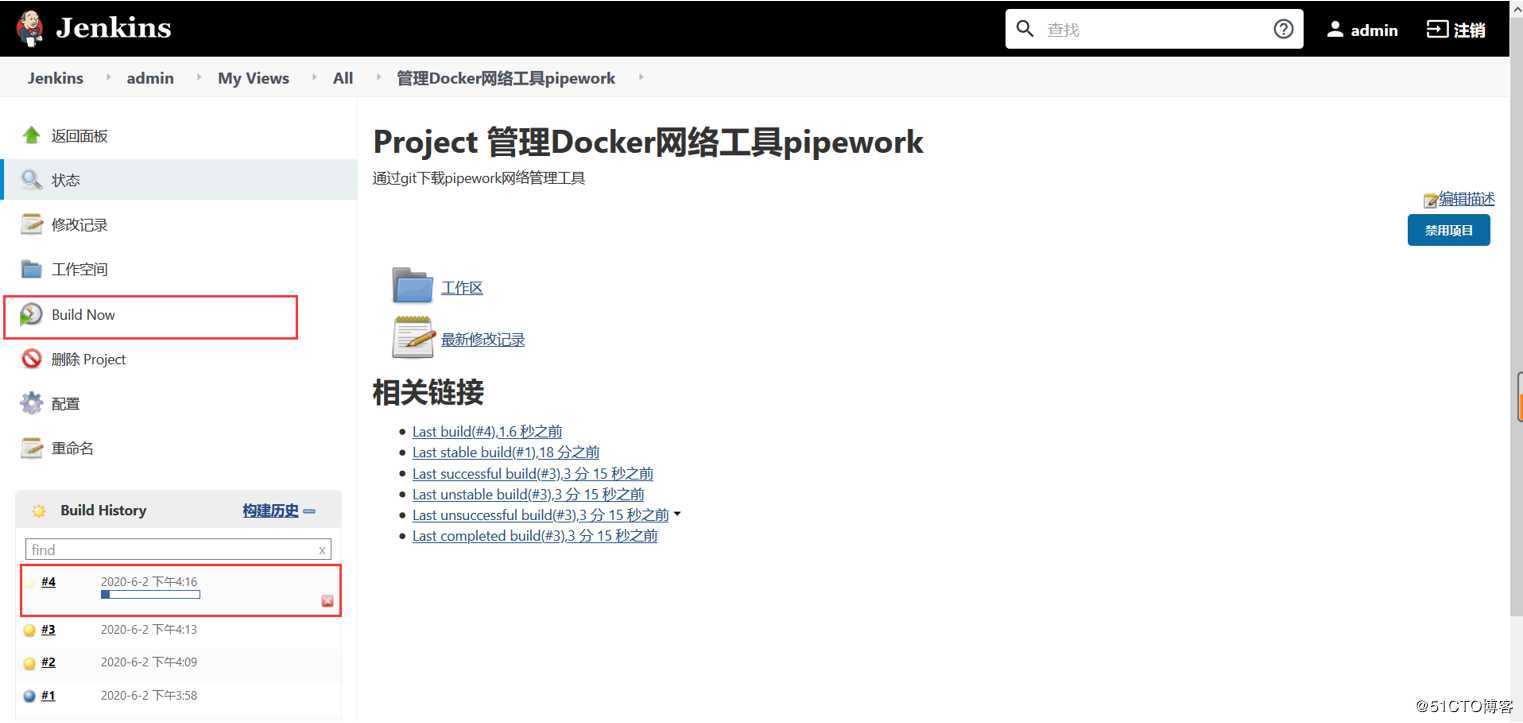Select 修改记录 in sidebar
Image resolution: width=1523 pixels, height=723 pixels.
pyautogui.click(x=80, y=225)
